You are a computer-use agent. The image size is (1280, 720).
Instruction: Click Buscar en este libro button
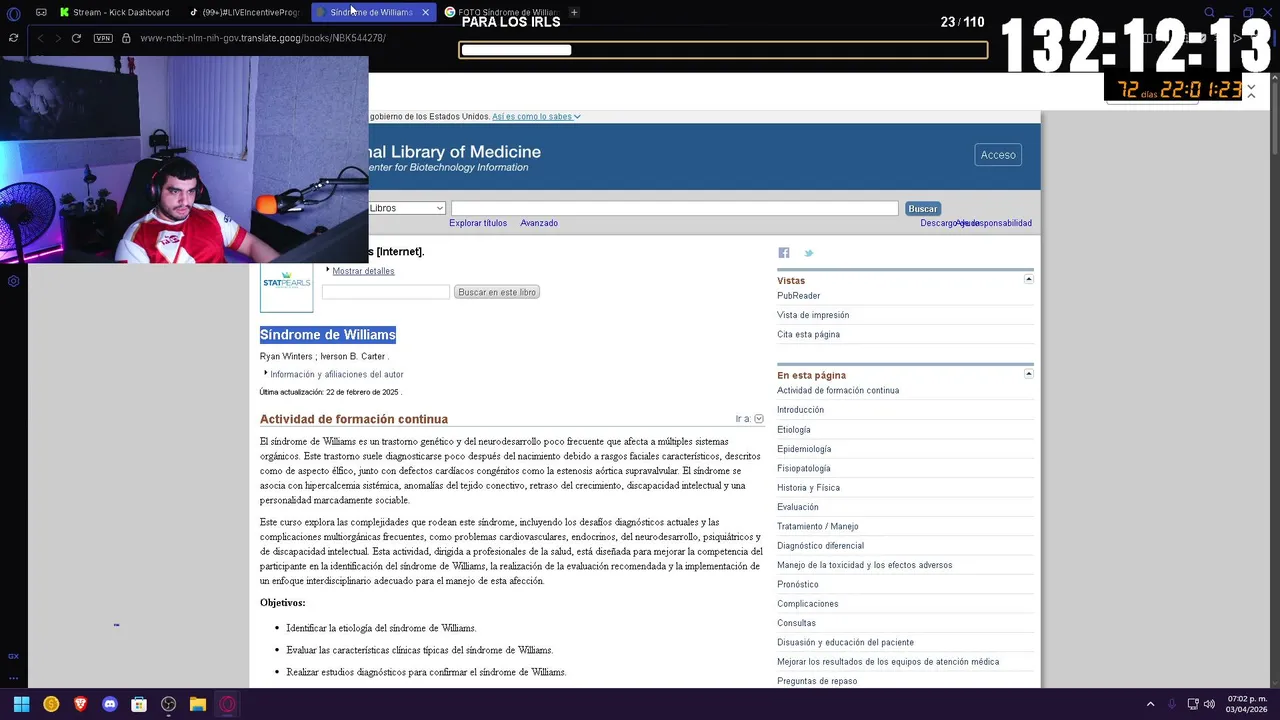click(x=497, y=292)
